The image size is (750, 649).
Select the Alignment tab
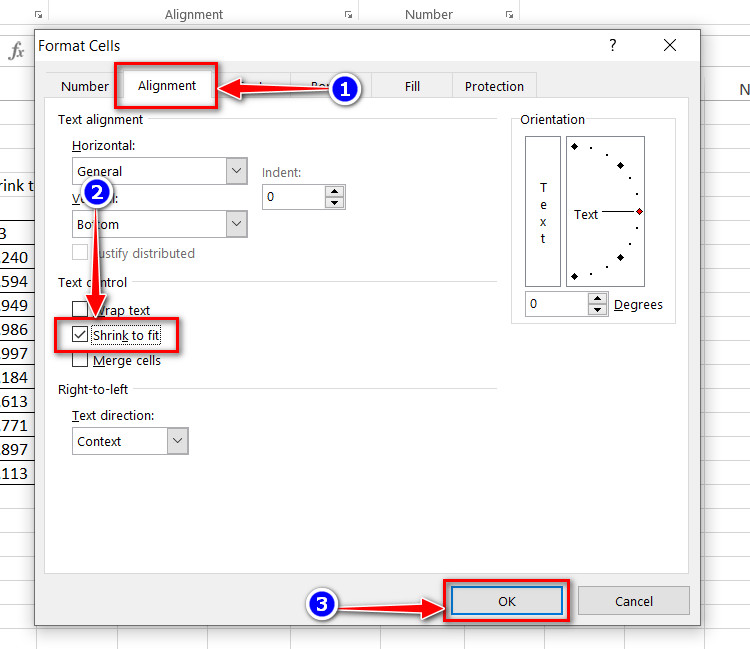pos(166,86)
